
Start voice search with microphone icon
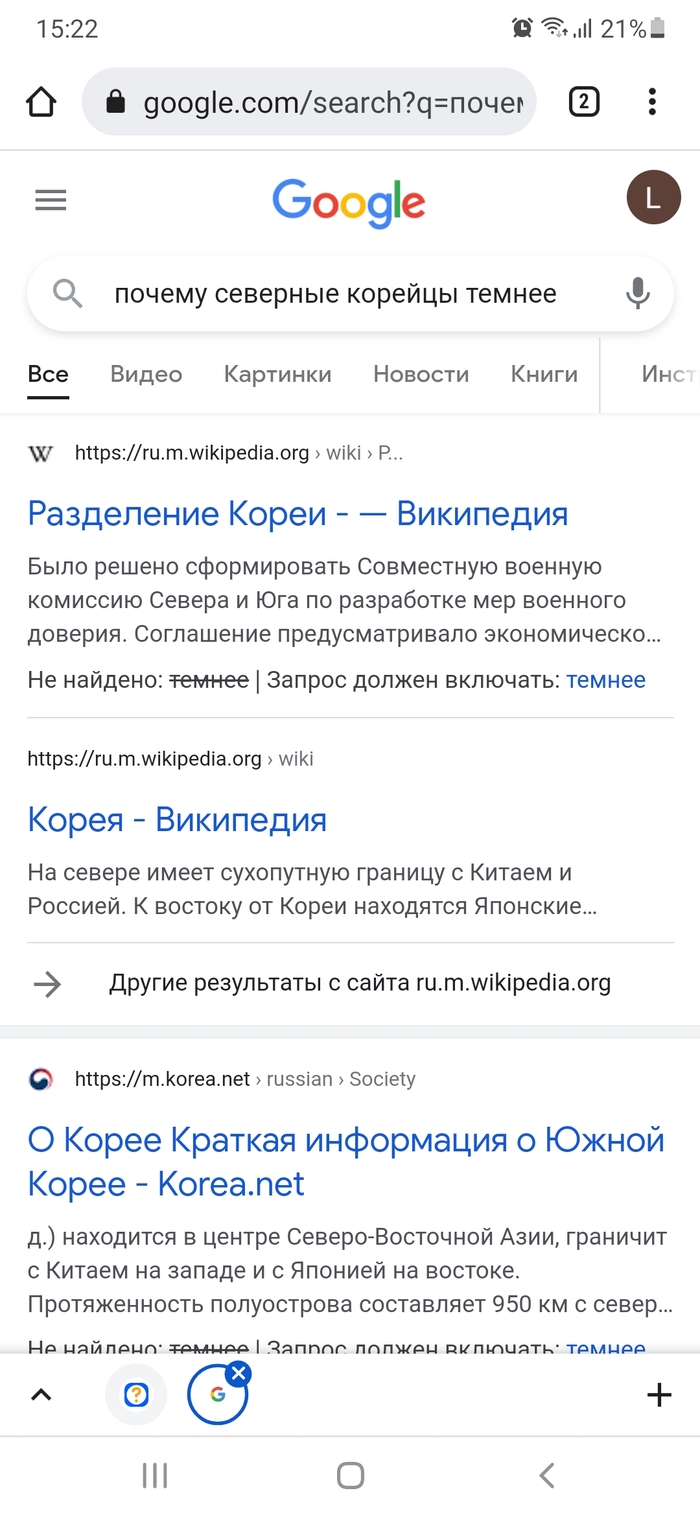(637, 294)
